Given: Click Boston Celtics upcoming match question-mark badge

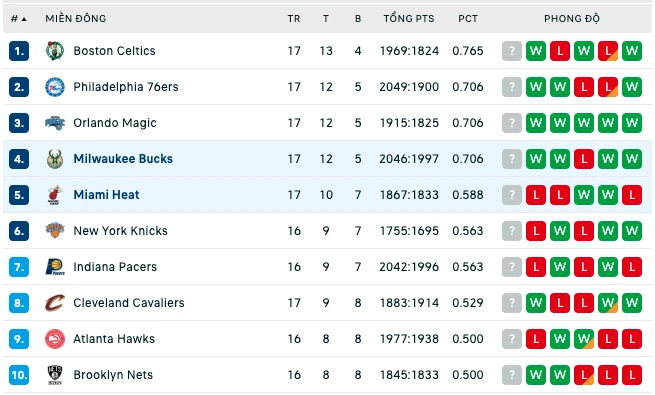Looking at the screenshot, I should click(512, 51).
